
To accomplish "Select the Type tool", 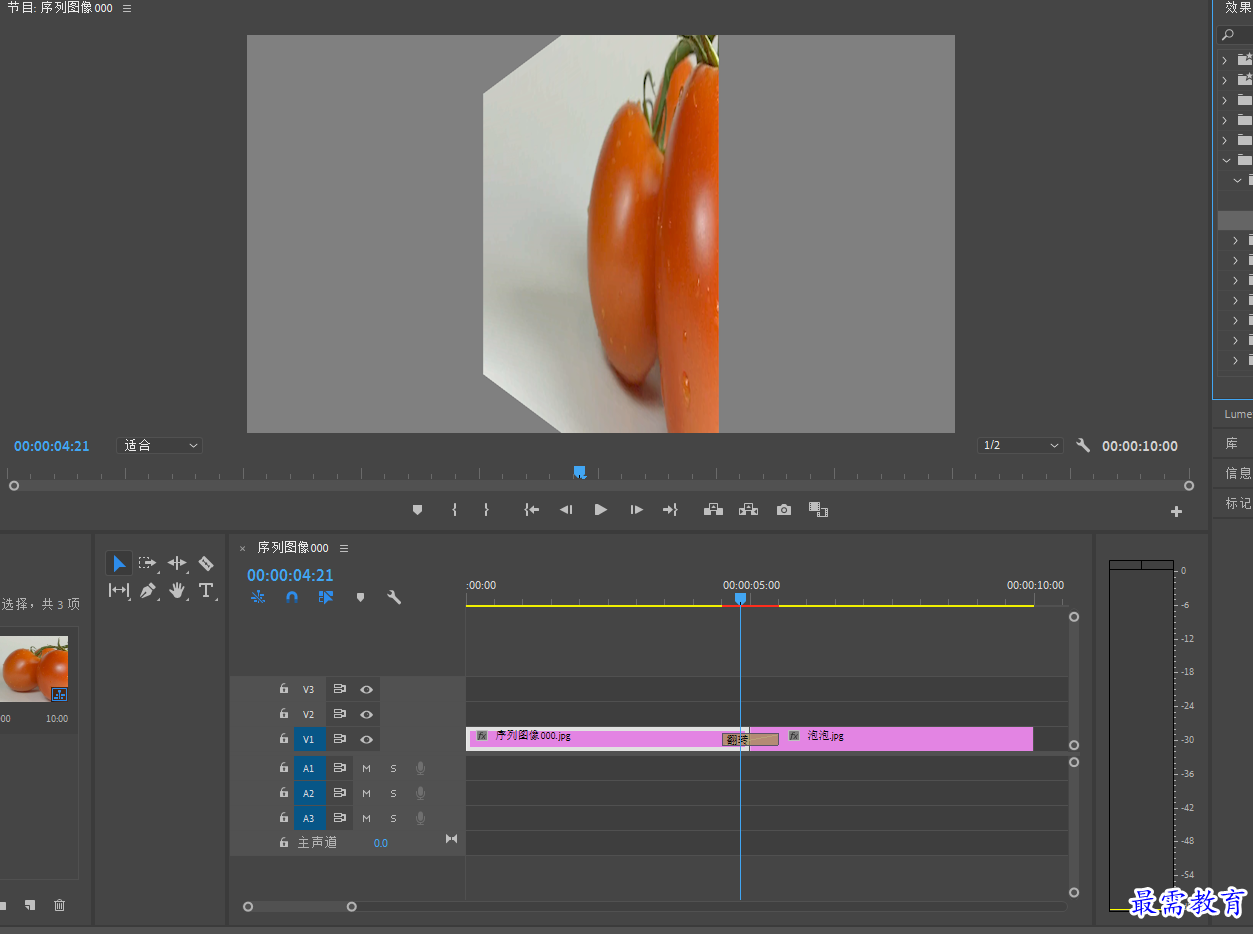I will 206,590.
